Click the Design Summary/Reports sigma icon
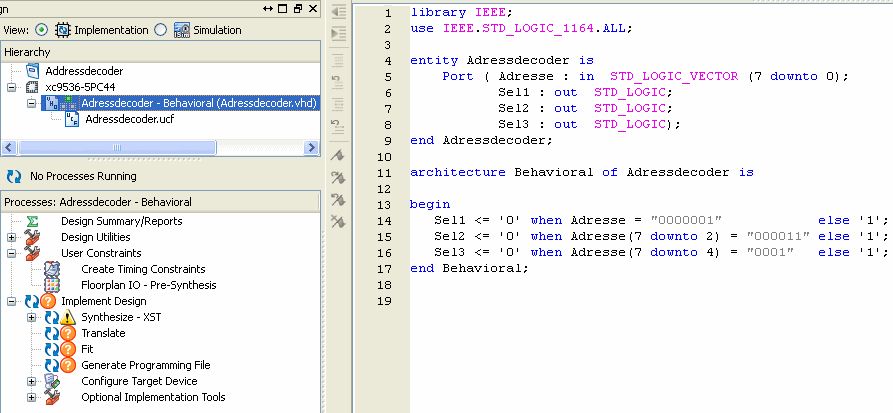Viewport: 893px width, 413px height. (32, 221)
